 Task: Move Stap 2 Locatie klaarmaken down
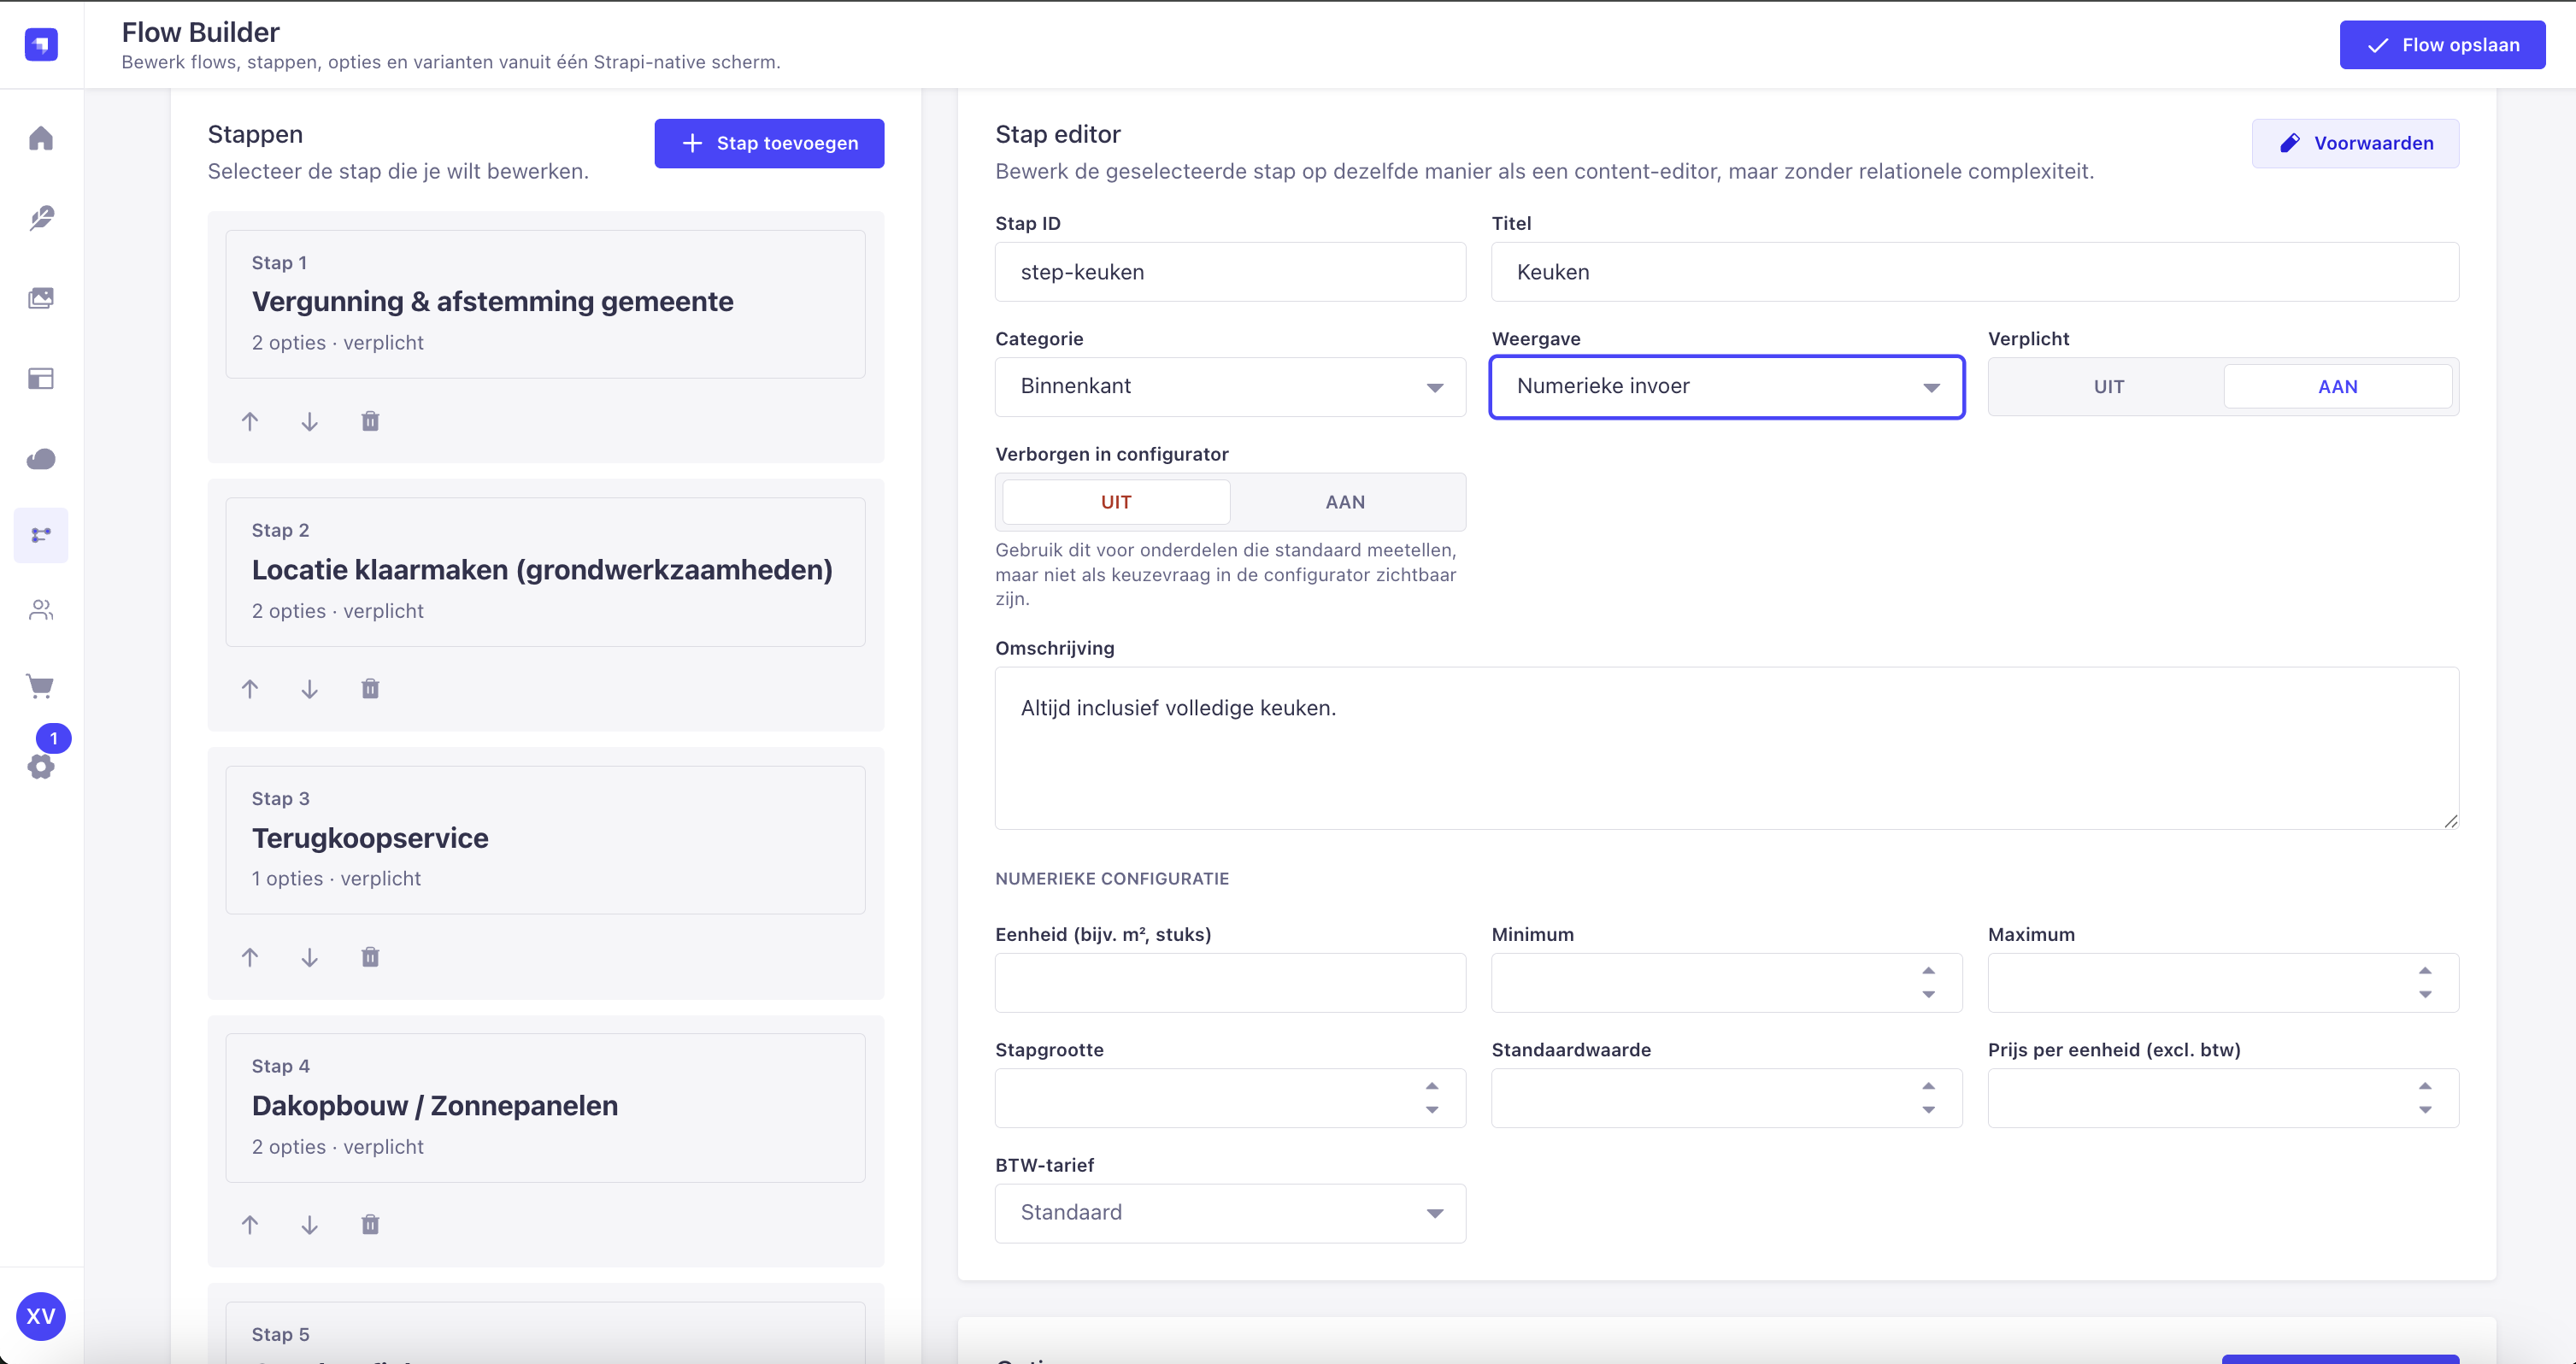tap(310, 689)
